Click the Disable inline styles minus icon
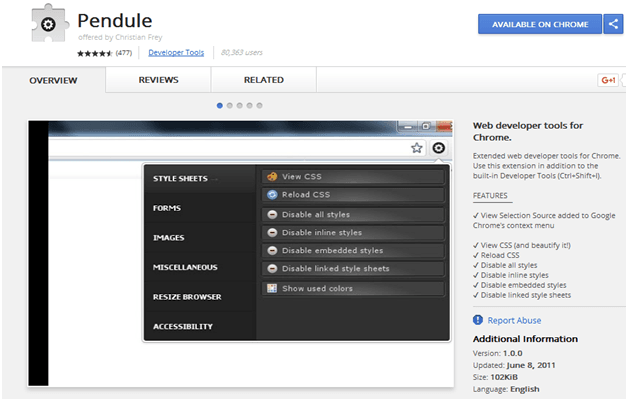The image size is (628, 401). click(272, 232)
